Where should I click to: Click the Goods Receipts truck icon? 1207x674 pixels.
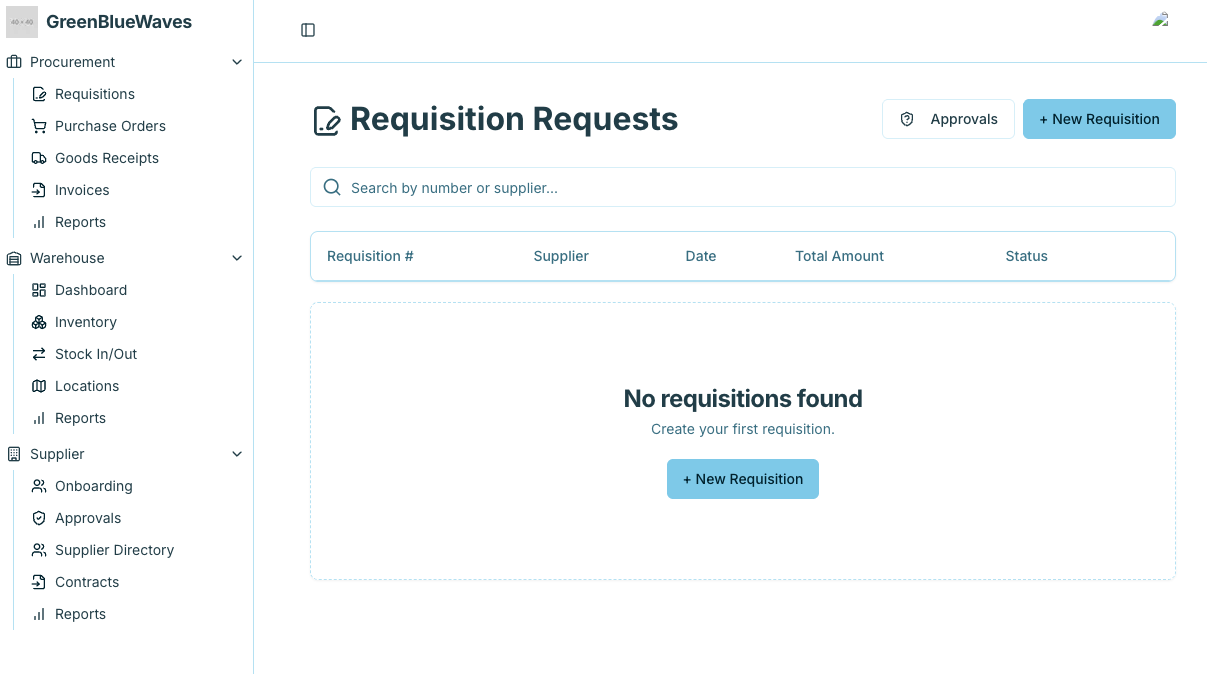click(39, 158)
